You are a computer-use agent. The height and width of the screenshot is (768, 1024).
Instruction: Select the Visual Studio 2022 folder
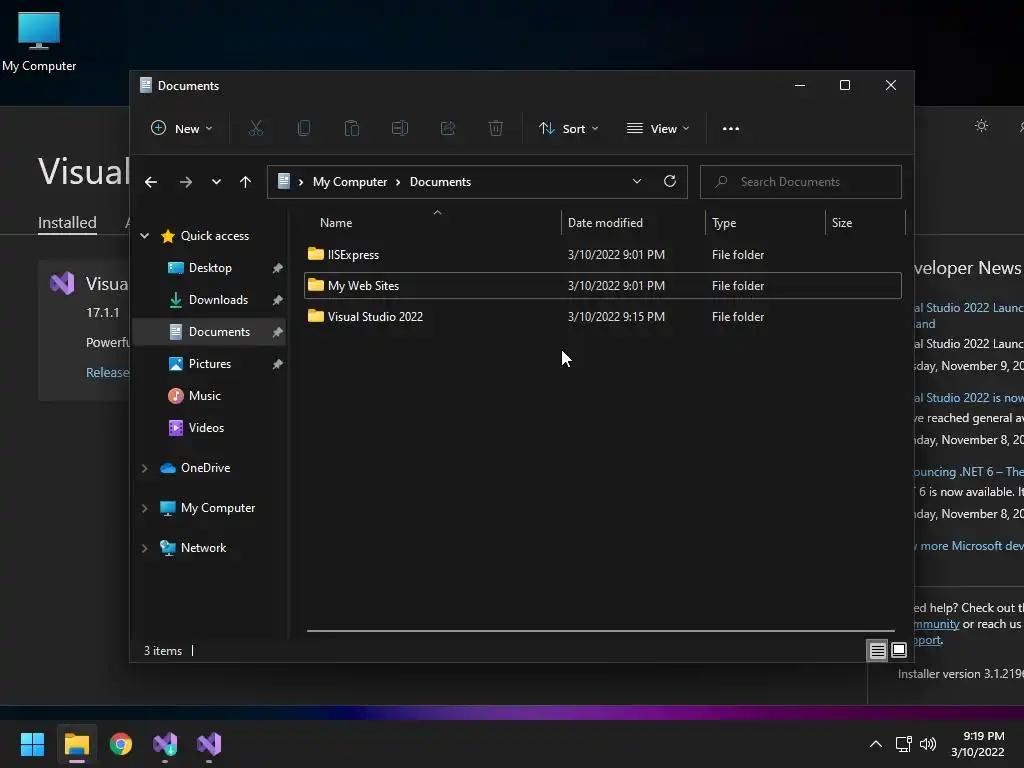[602, 317]
